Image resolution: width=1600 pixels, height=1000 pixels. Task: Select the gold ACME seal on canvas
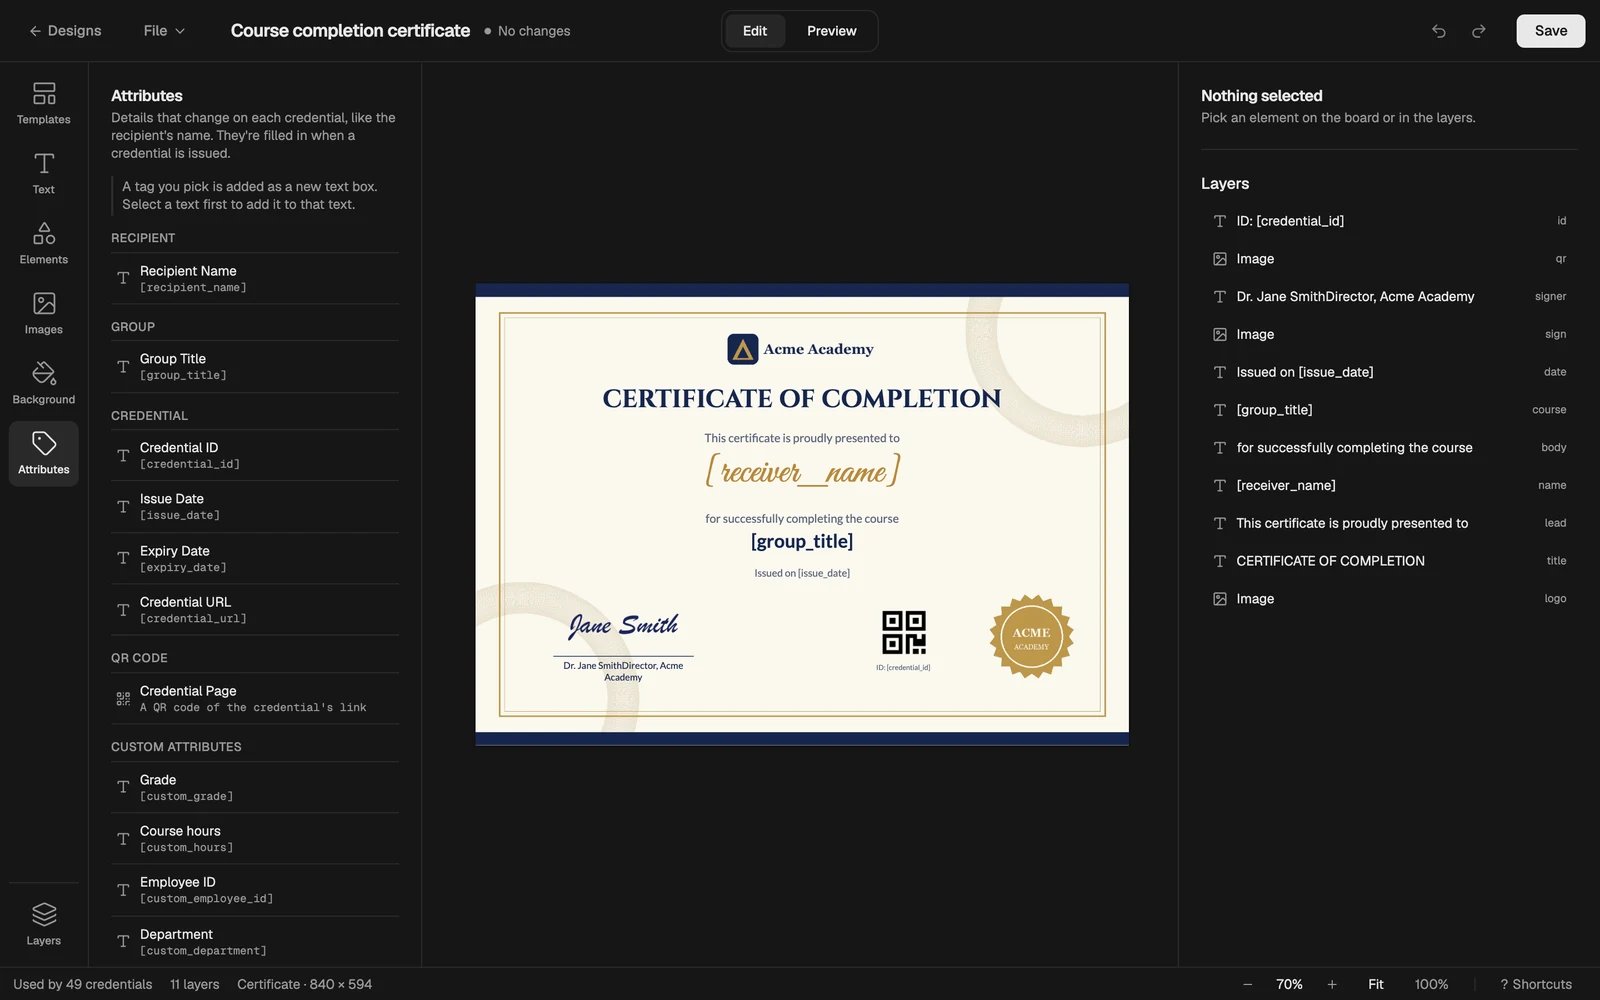(1031, 637)
